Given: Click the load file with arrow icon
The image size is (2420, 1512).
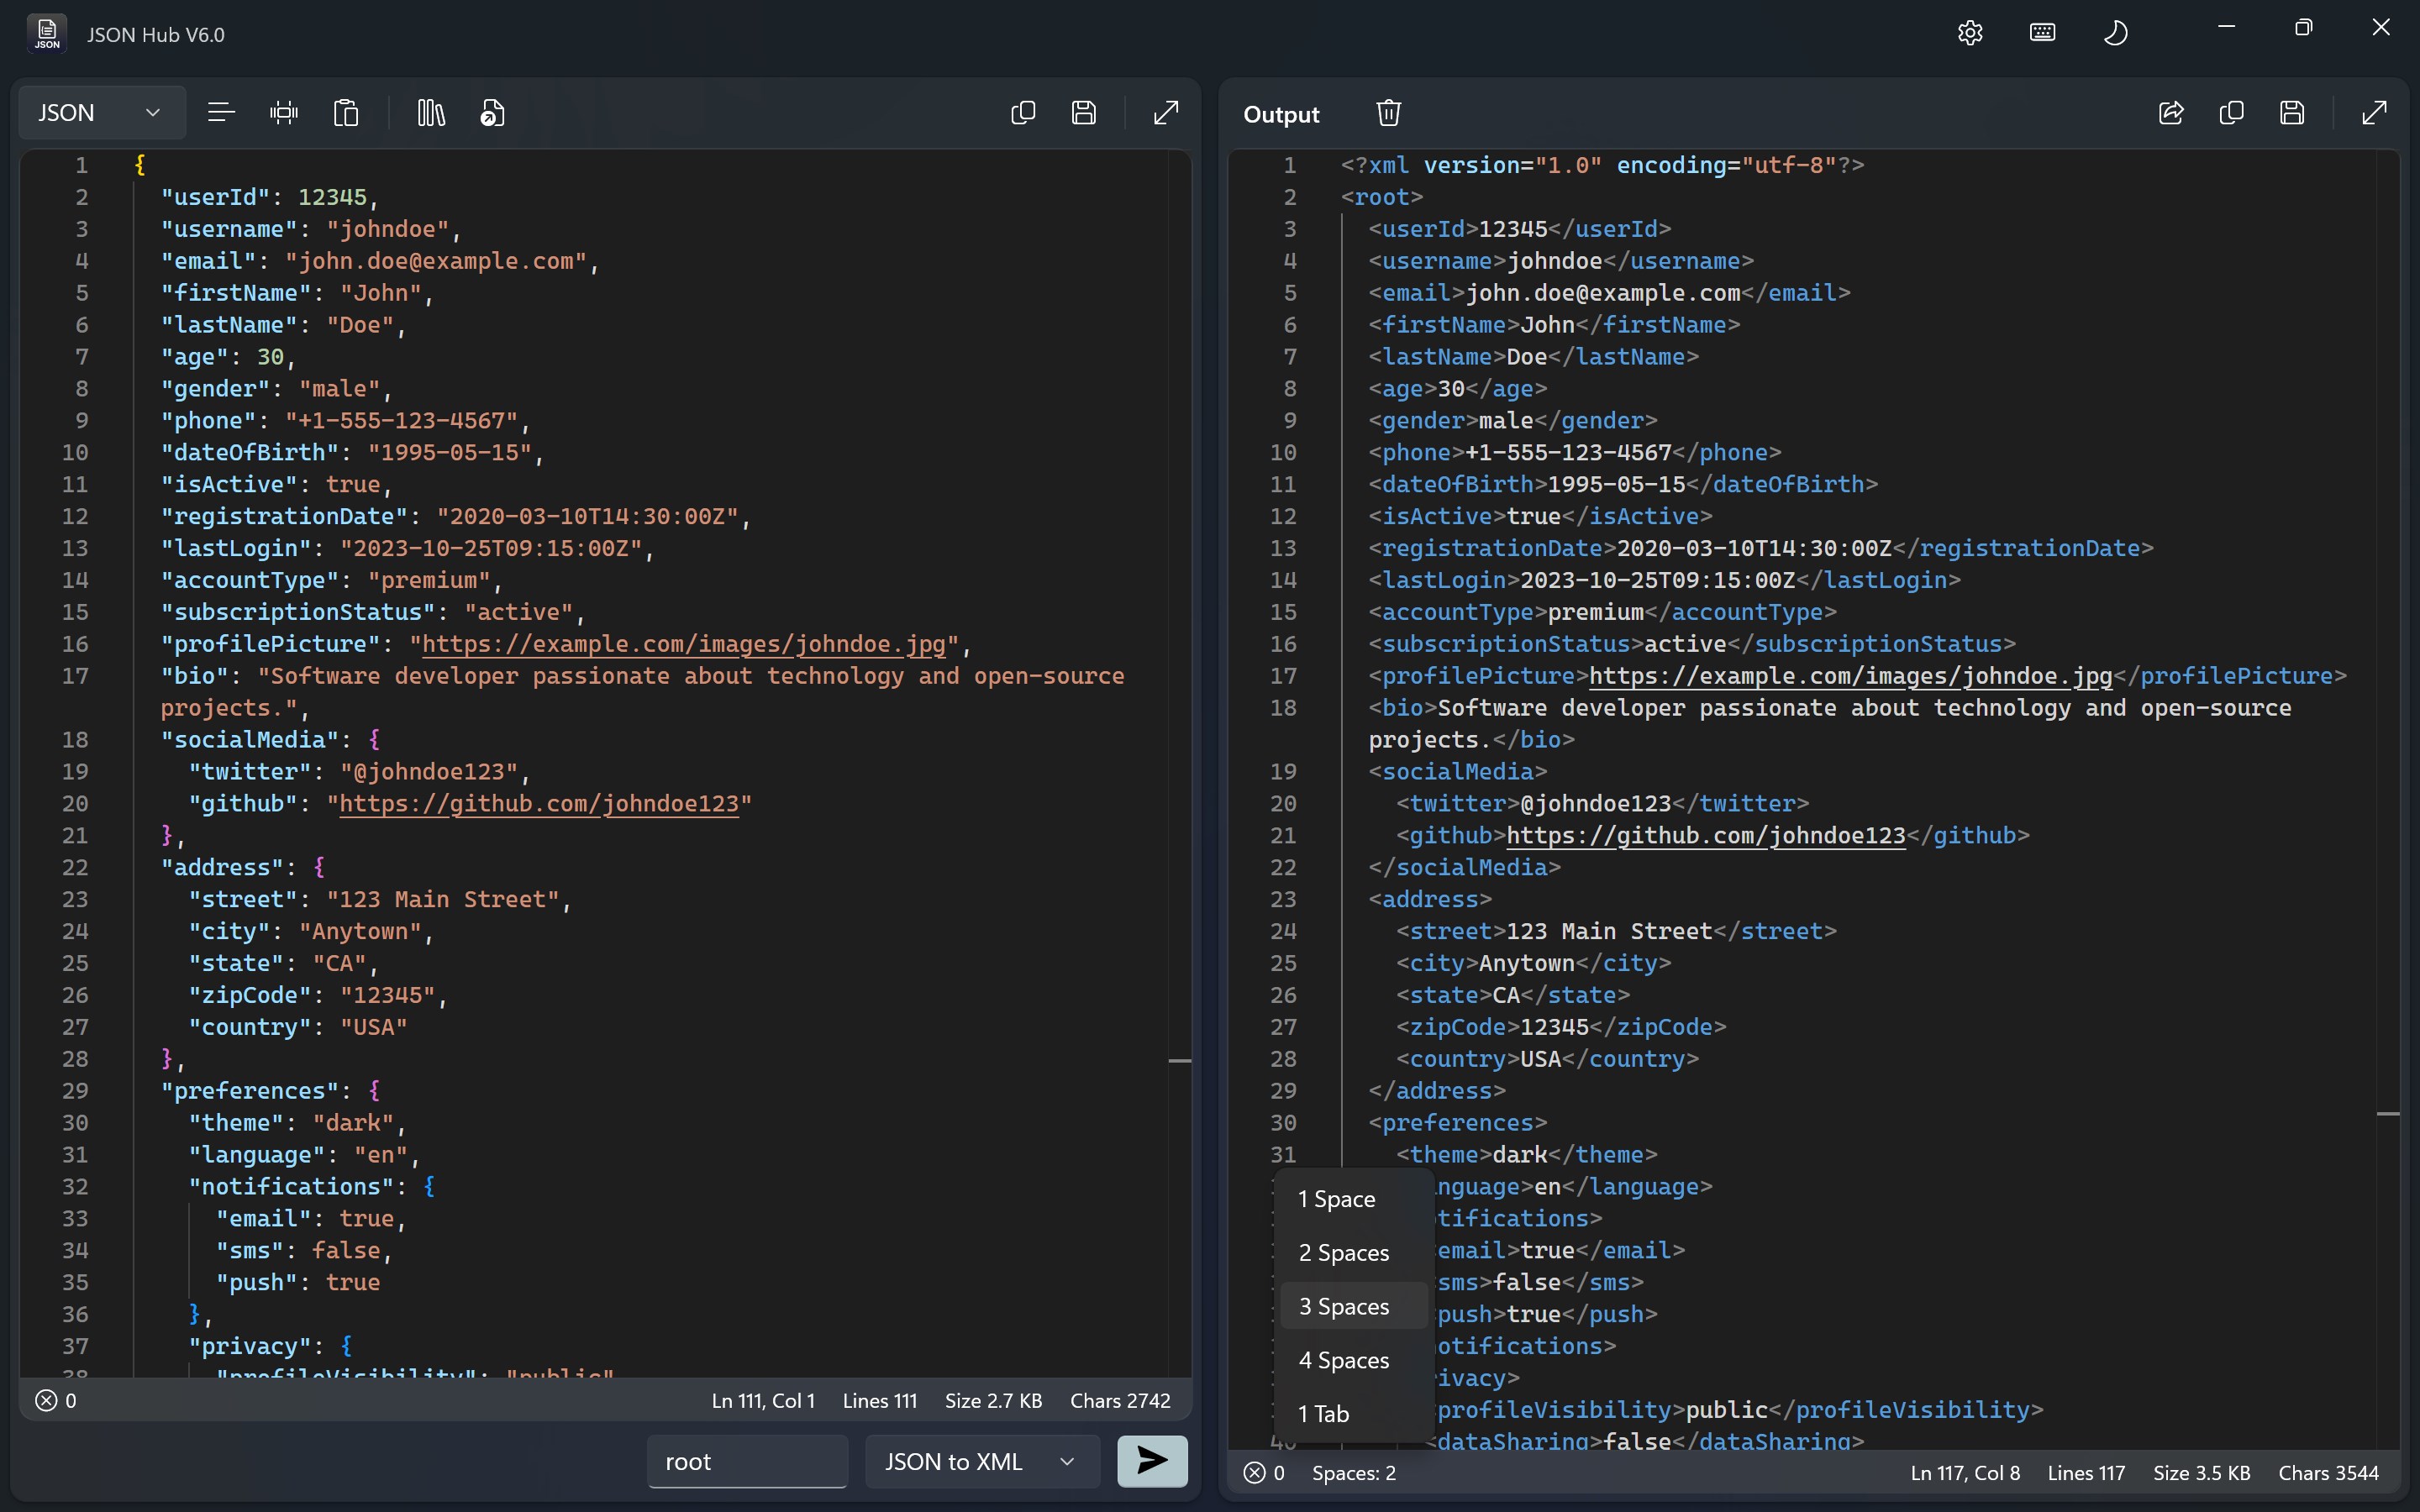Looking at the screenshot, I should point(491,112).
